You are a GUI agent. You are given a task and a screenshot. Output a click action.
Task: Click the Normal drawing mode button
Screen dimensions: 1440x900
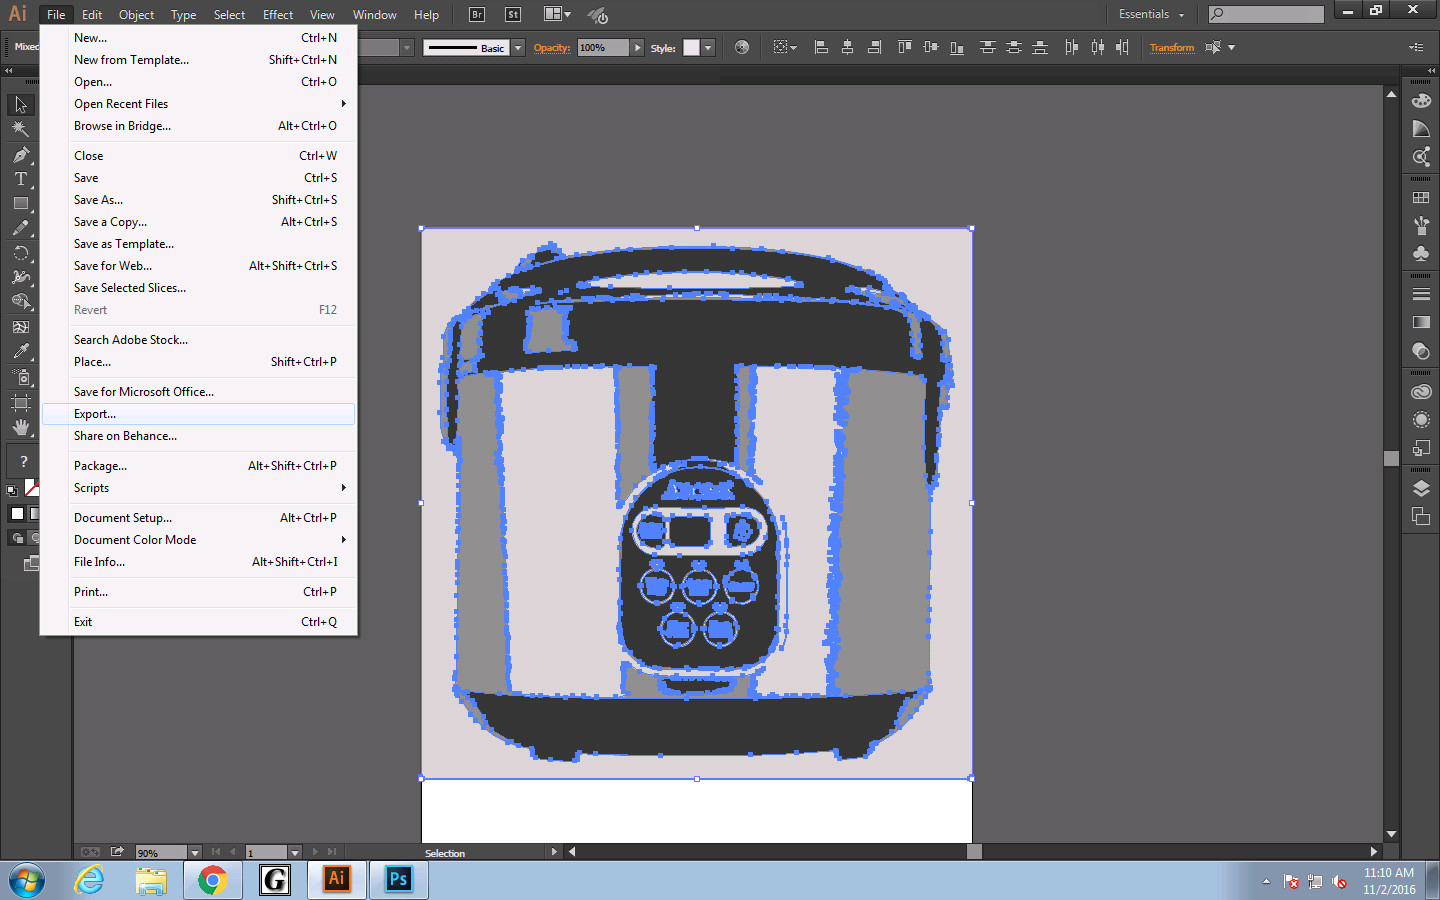pos(18,538)
